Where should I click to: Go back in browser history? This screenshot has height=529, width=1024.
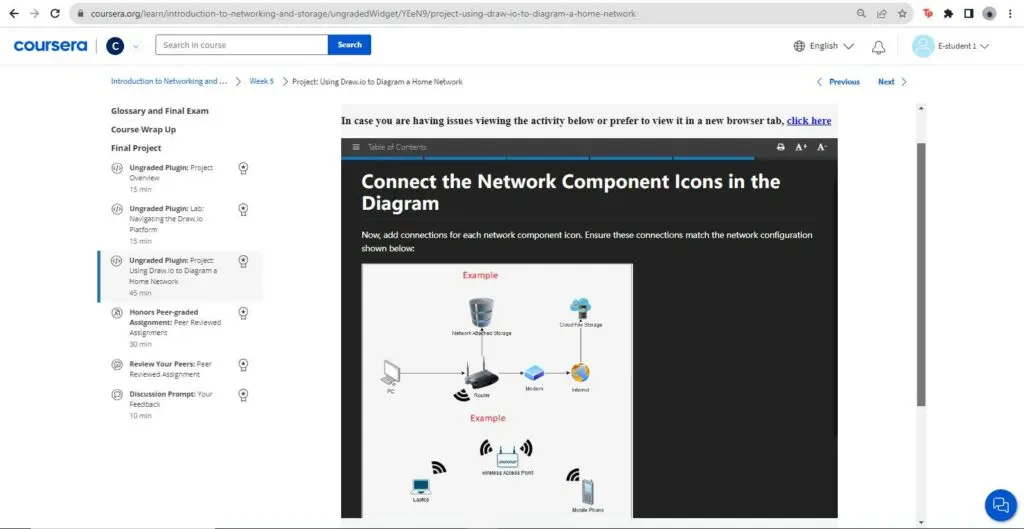tap(14, 13)
